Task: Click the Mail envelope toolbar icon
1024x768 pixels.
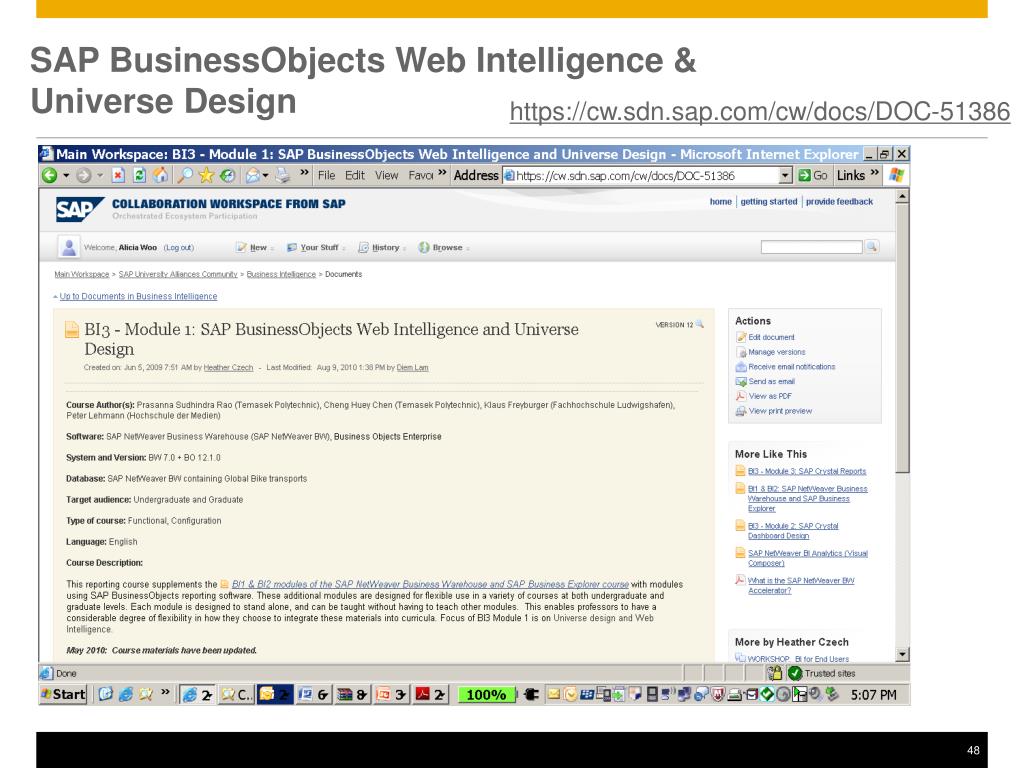Action: coord(252,175)
